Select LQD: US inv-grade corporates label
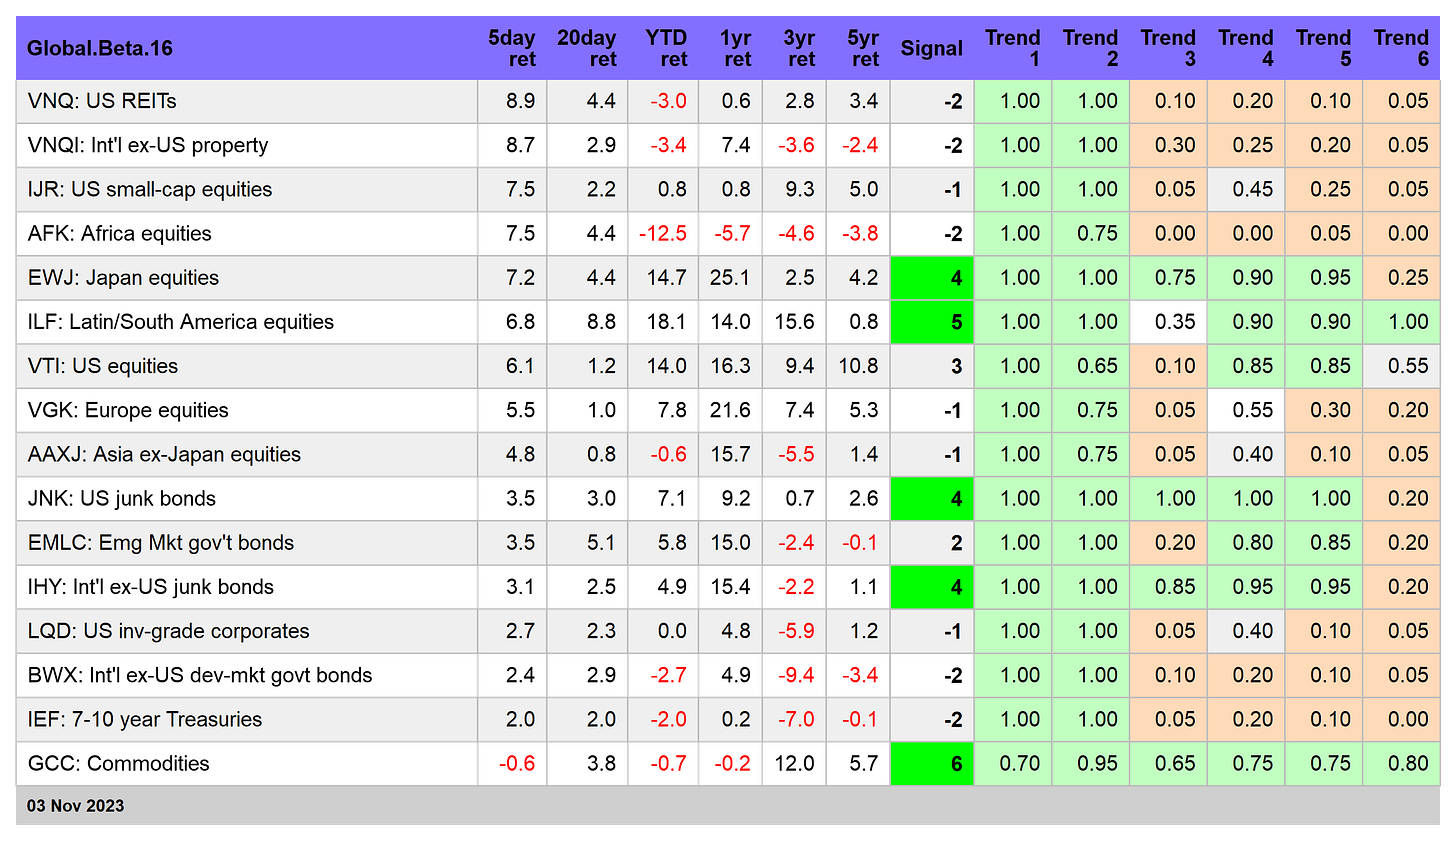 click(x=169, y=631)
